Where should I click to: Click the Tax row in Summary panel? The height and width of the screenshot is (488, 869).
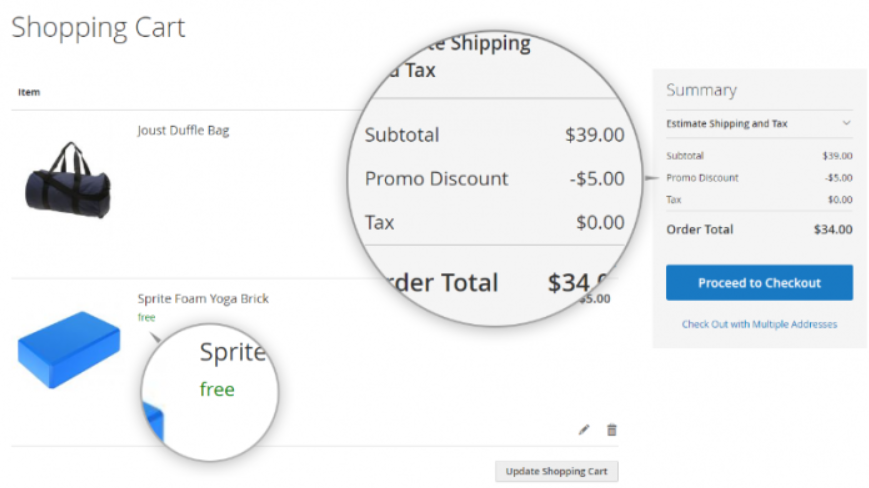coord(759,199)
